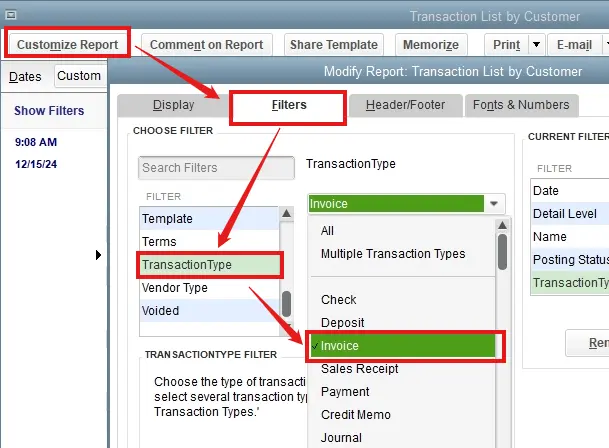Click the Customize Report button
Screen dimensions: 609x448
67,45
